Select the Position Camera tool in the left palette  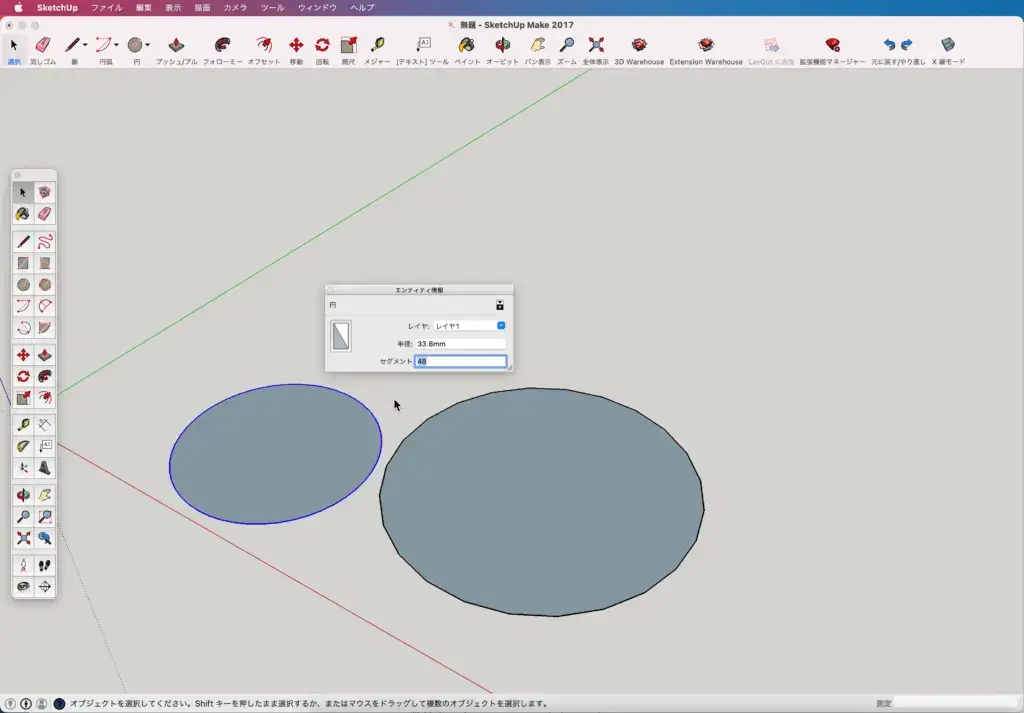[23, 565]
